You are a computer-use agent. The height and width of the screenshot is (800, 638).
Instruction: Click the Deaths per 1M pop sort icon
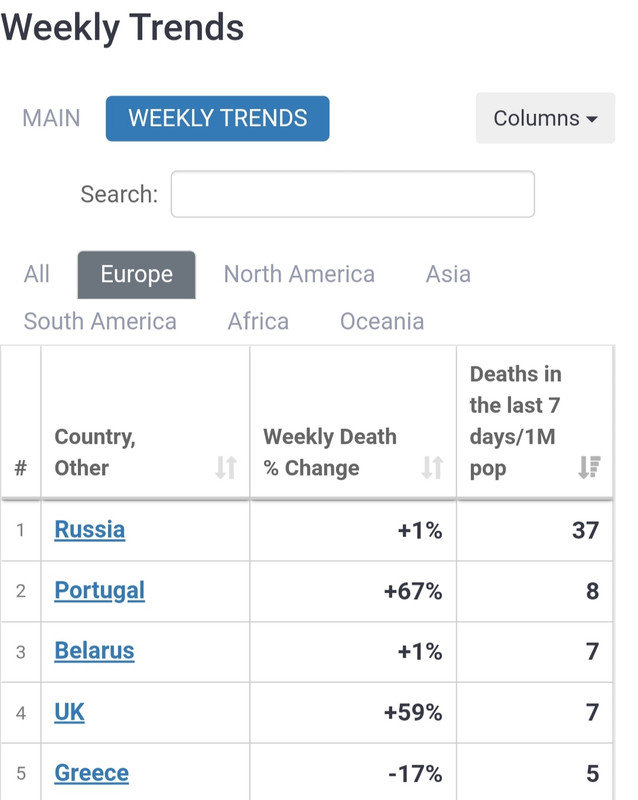tap(589, 467)
